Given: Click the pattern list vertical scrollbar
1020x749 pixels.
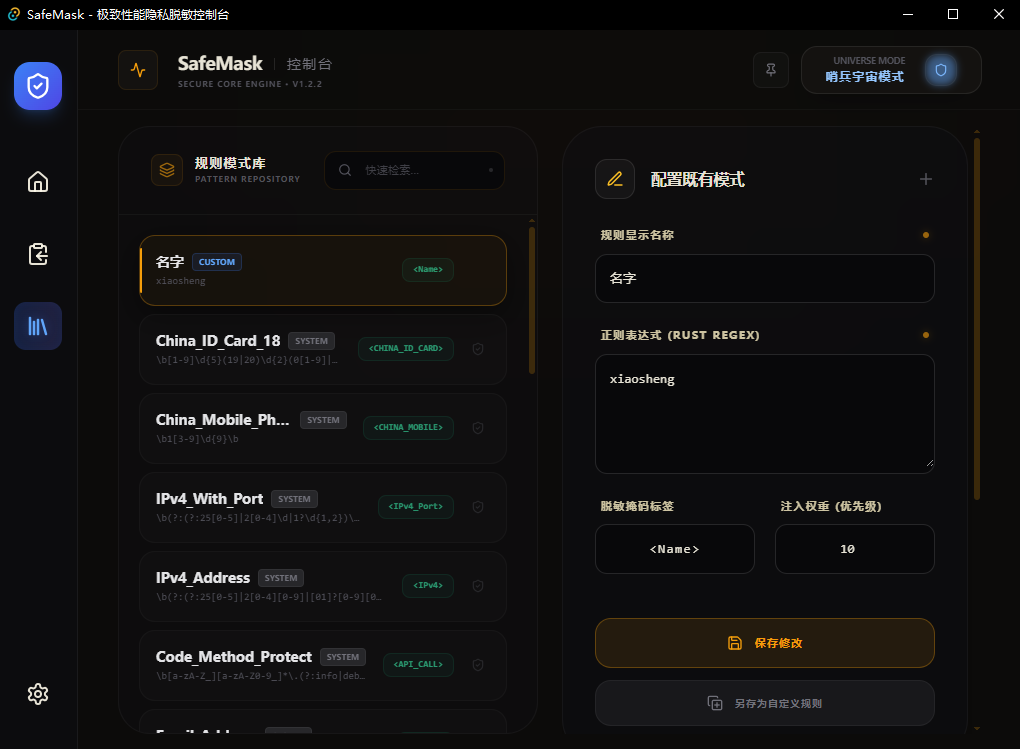Looking at the screenshot, I should [x=531, y=301].
